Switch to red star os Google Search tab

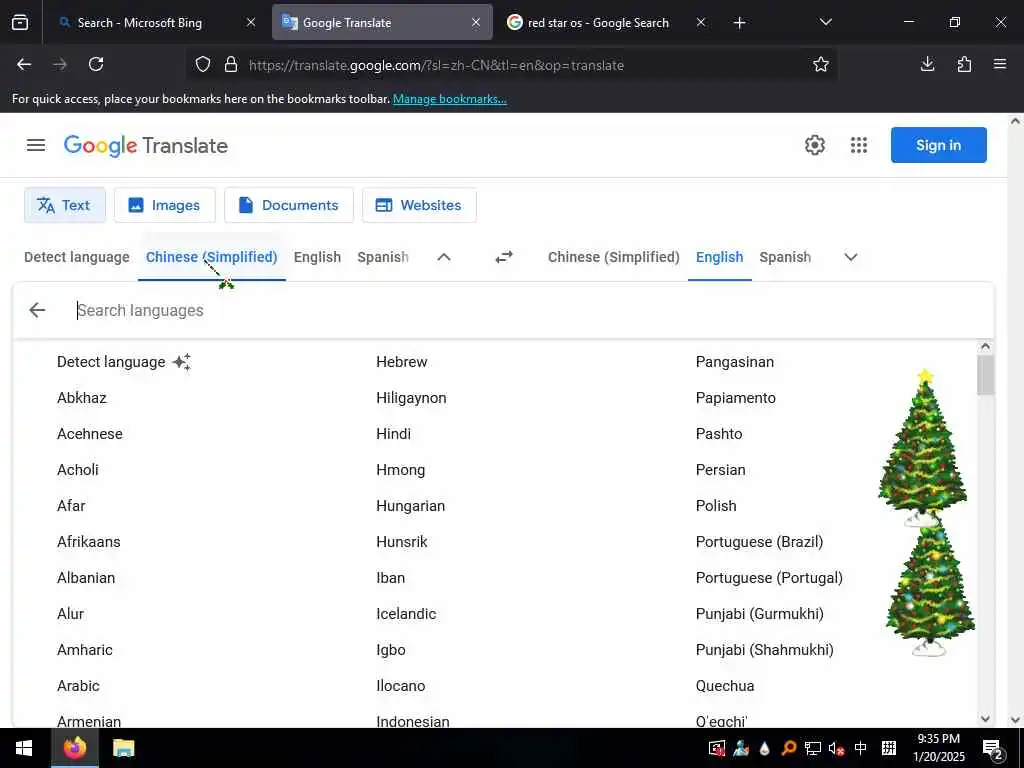[x=598, y=22]
